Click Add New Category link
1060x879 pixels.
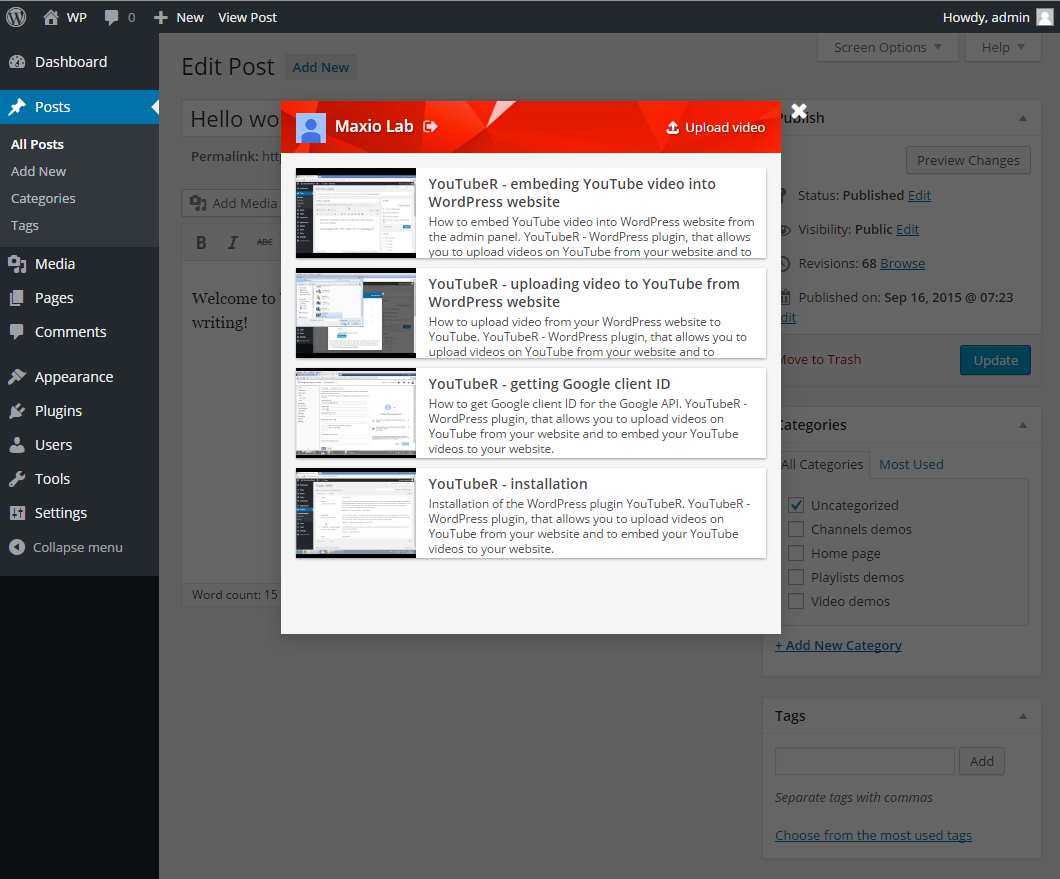tap(838, 646)
